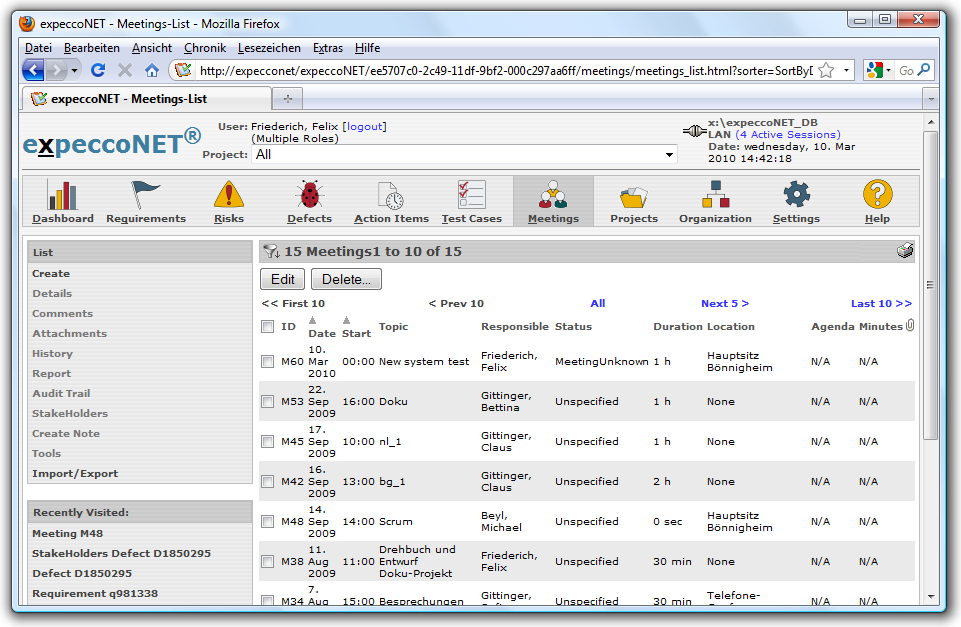Open Action Items clock icon
This screenshot has width=961, height=627.
tap(391, 195)
